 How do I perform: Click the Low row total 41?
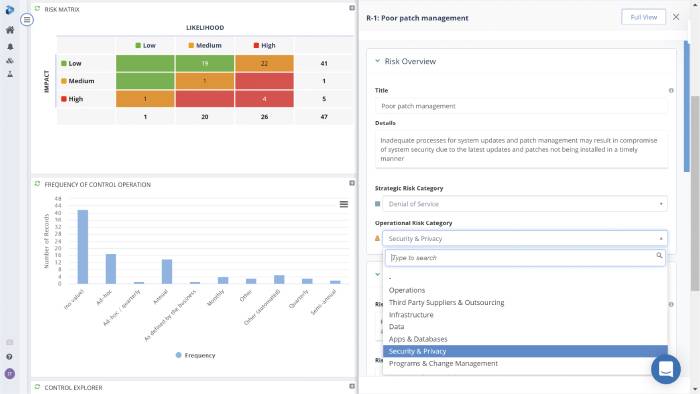pyautogui.click(x=324, y=63)
